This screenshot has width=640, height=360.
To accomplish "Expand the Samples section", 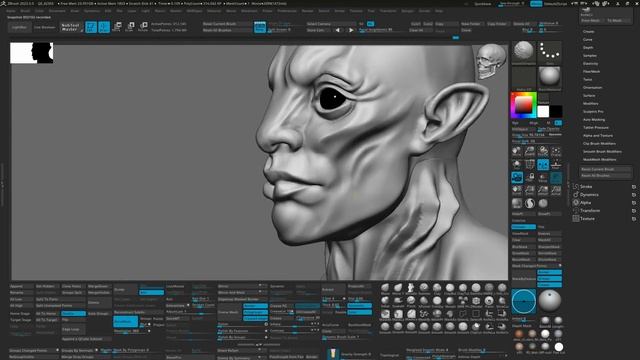I will click(x=590, y=56).
